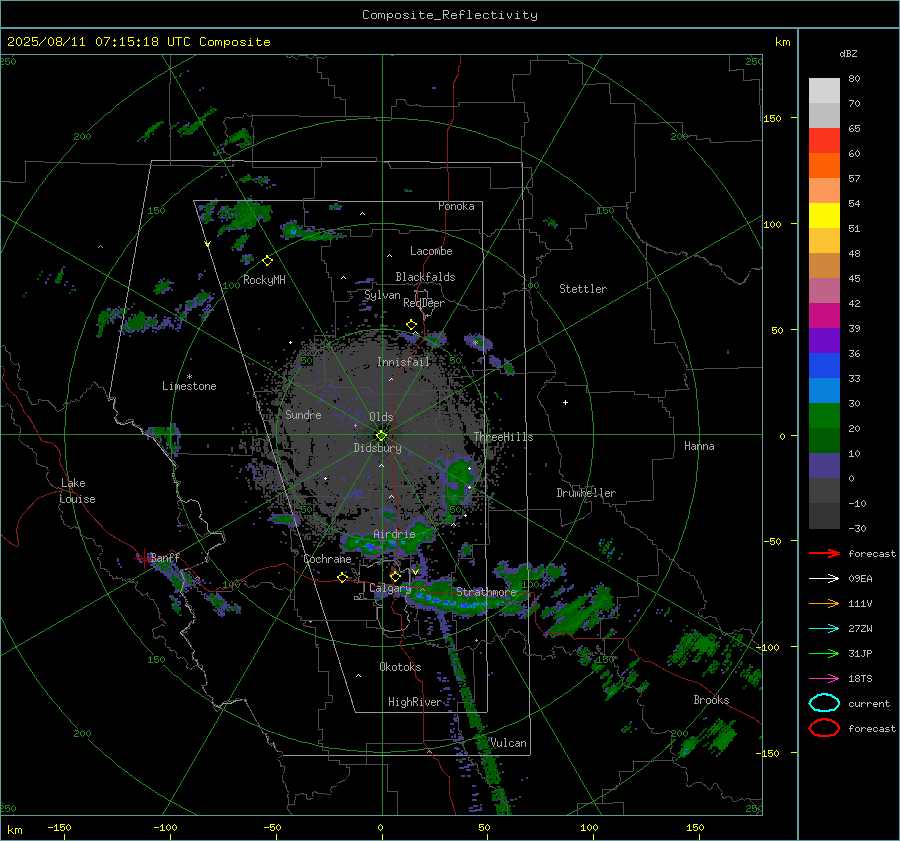Click the Lacombe town label
Screen dimensions: 900x841
(431, 251)
